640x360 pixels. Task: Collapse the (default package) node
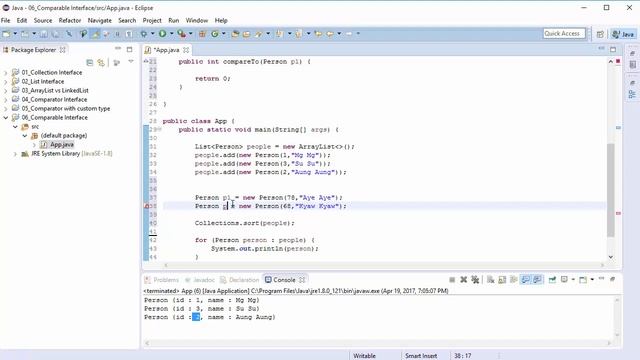point(25,136)
